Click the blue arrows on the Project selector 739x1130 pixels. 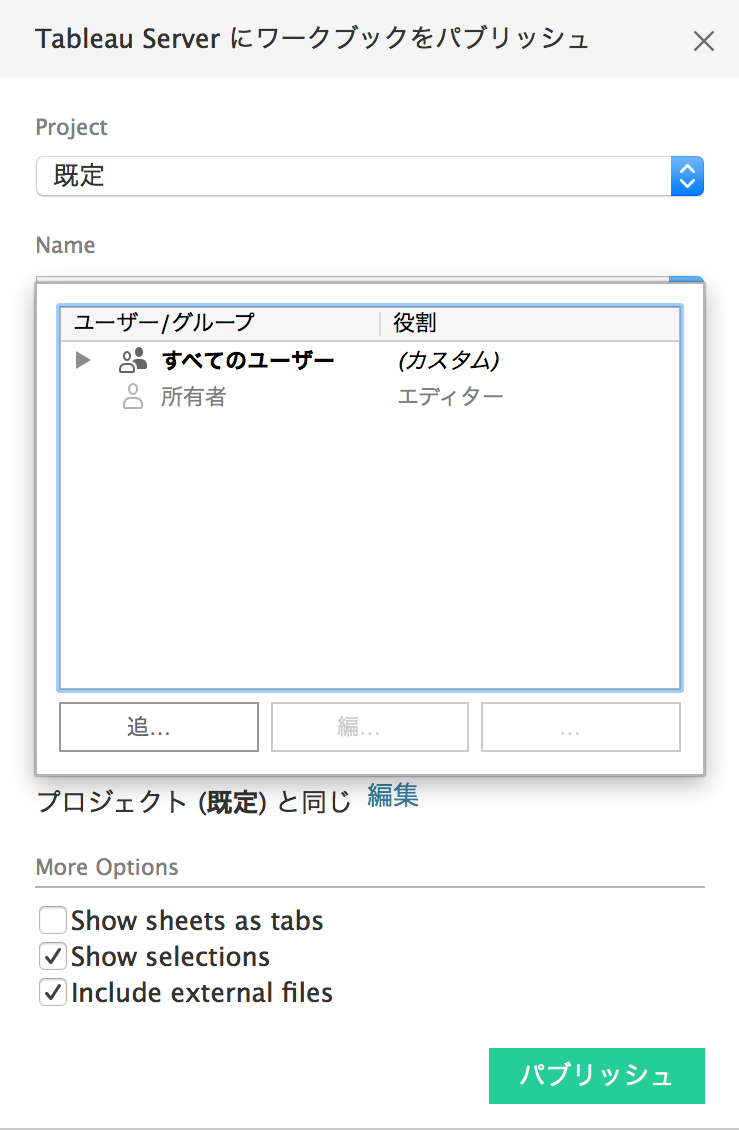pos(687,175)
